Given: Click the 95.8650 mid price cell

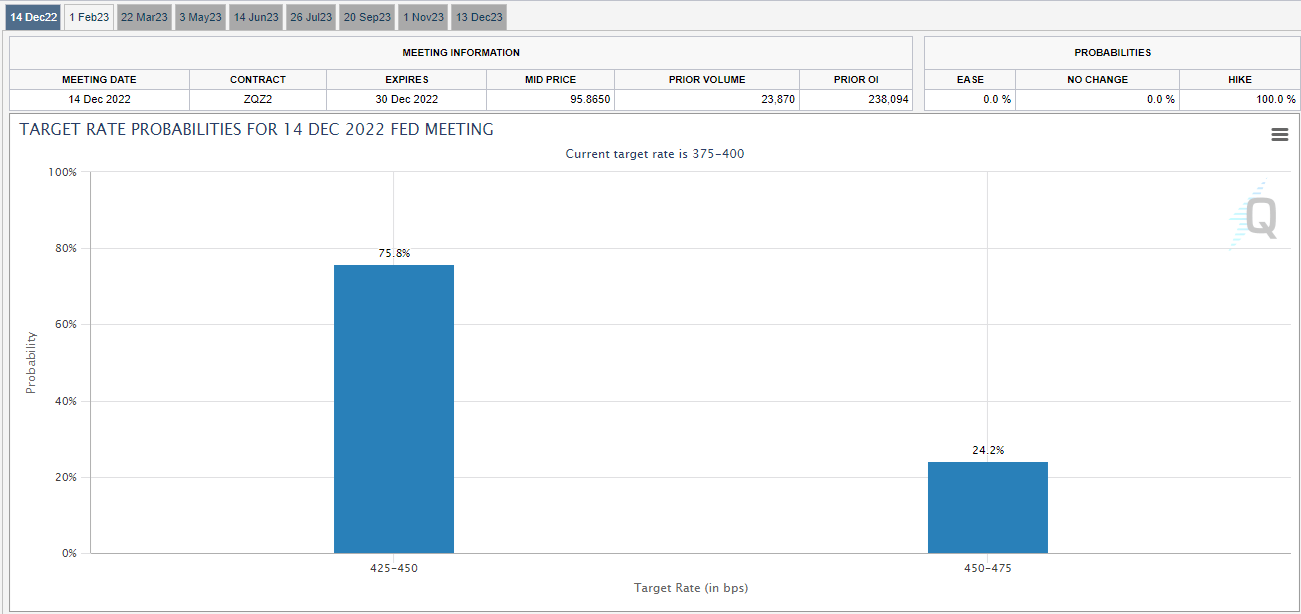Looking at the screenshot, I should click(551, 99).
